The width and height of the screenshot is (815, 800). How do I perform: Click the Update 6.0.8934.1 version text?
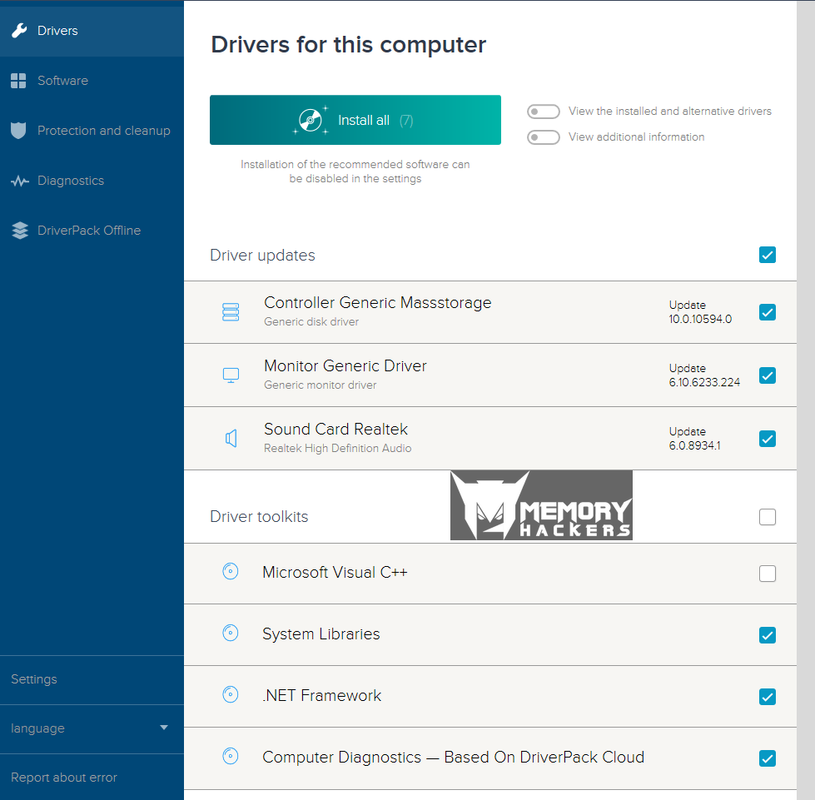coord(694,438)
